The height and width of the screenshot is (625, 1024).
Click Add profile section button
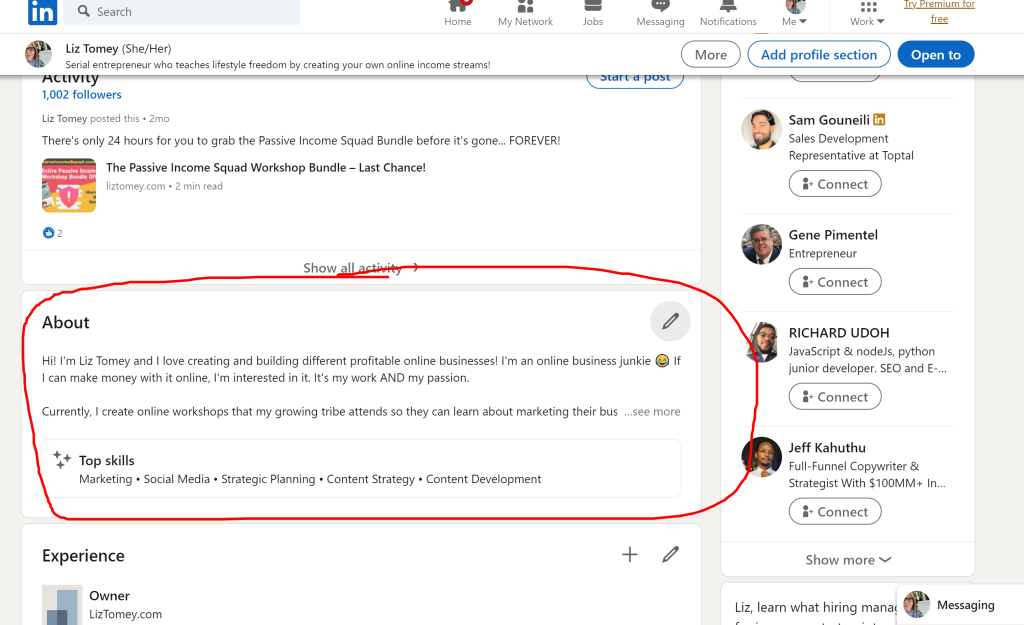click(x=819, y=54)
